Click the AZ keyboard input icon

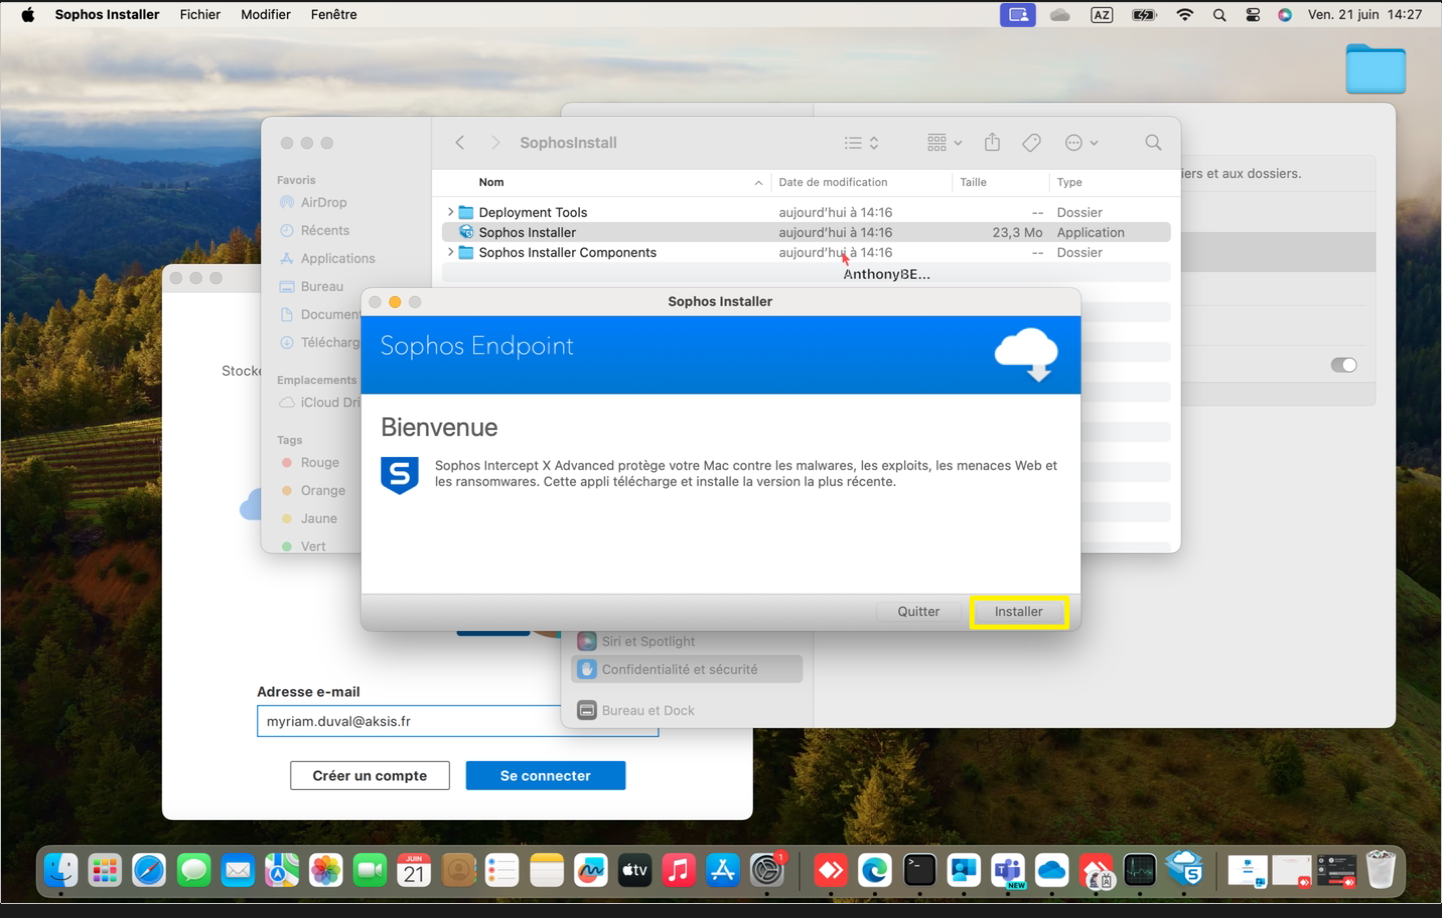tap(1101, 15)
